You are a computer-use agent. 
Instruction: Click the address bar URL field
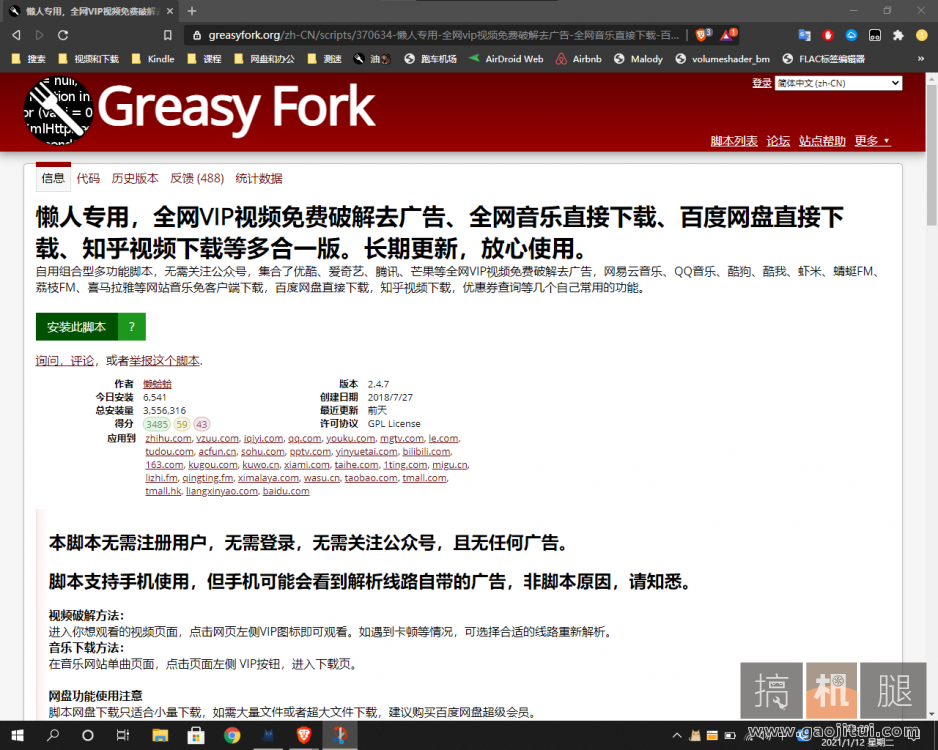tap(443, 35)
